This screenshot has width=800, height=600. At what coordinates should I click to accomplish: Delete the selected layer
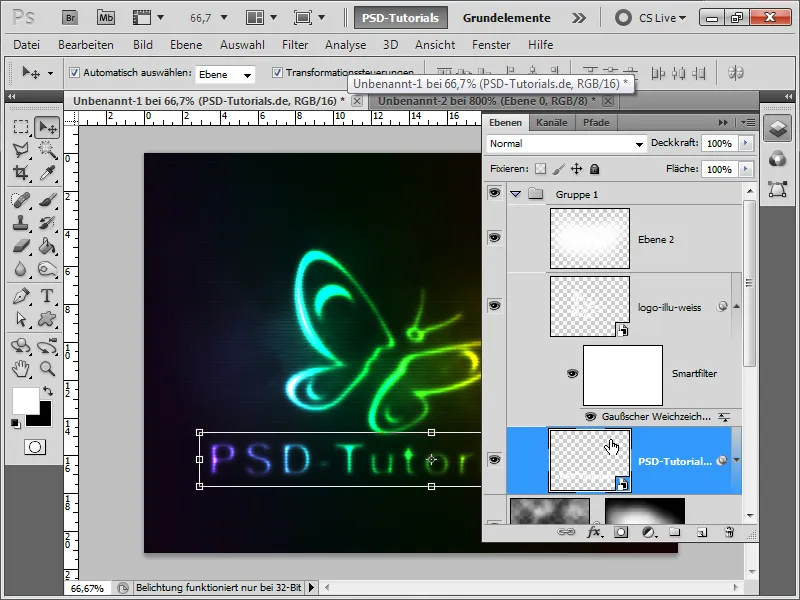pos(729,532)
